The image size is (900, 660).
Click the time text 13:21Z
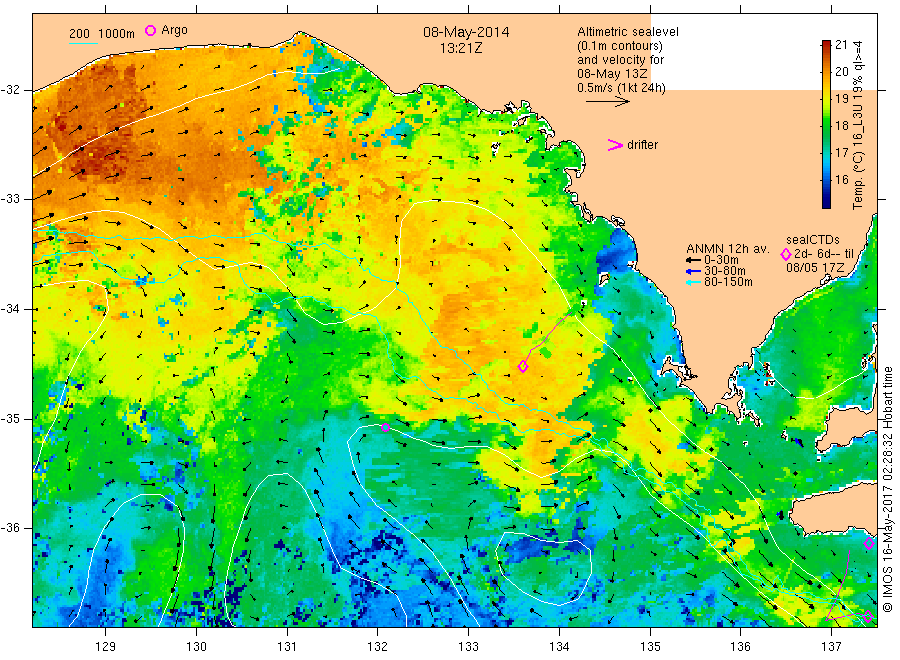click(461, 48)
